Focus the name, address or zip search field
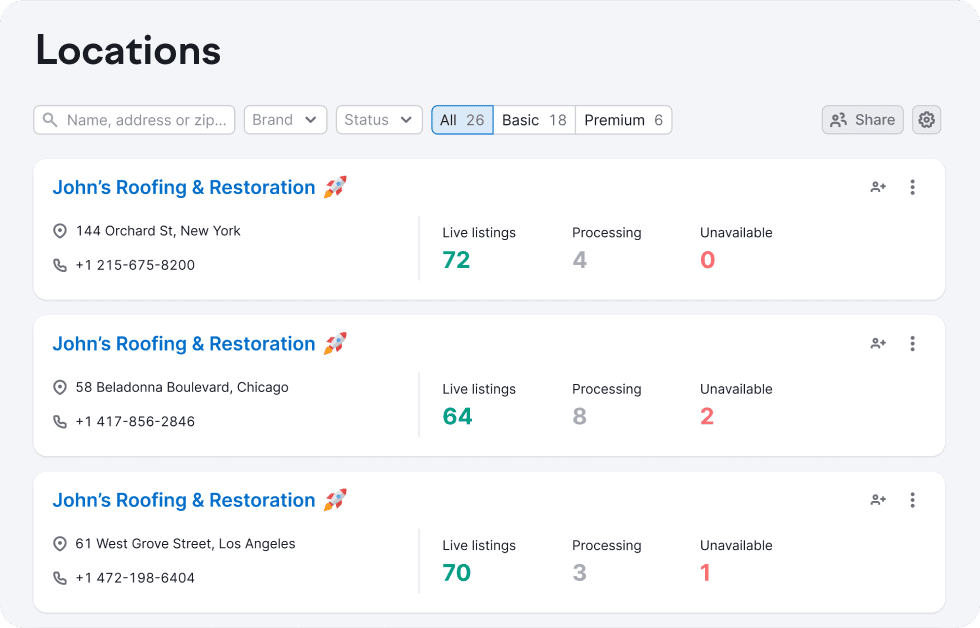The image size is (980, 628). tap(145, 120)
